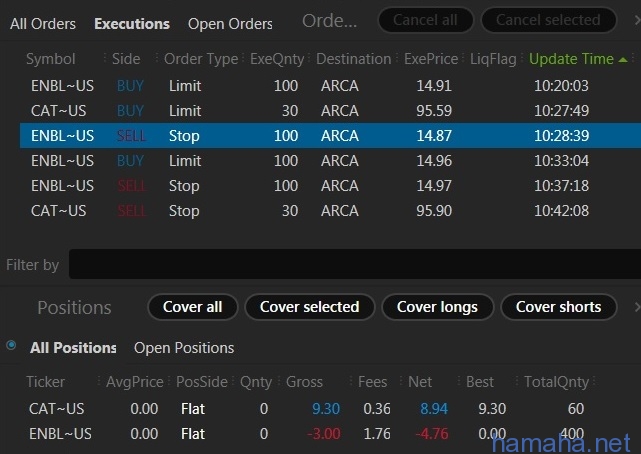
Task: Click the Cover longs button
Action: point(437,307)
